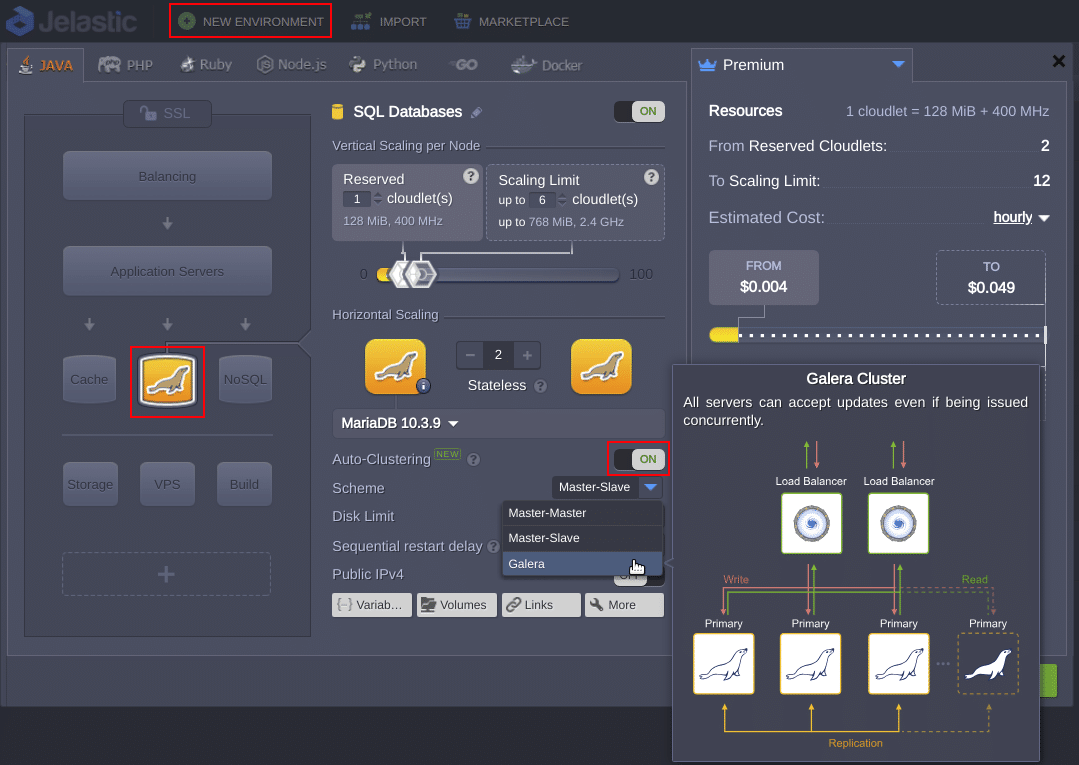Screen dimensions: 1079x765
Task: Open help for Sequential restart delay
Action: point(493,546)
